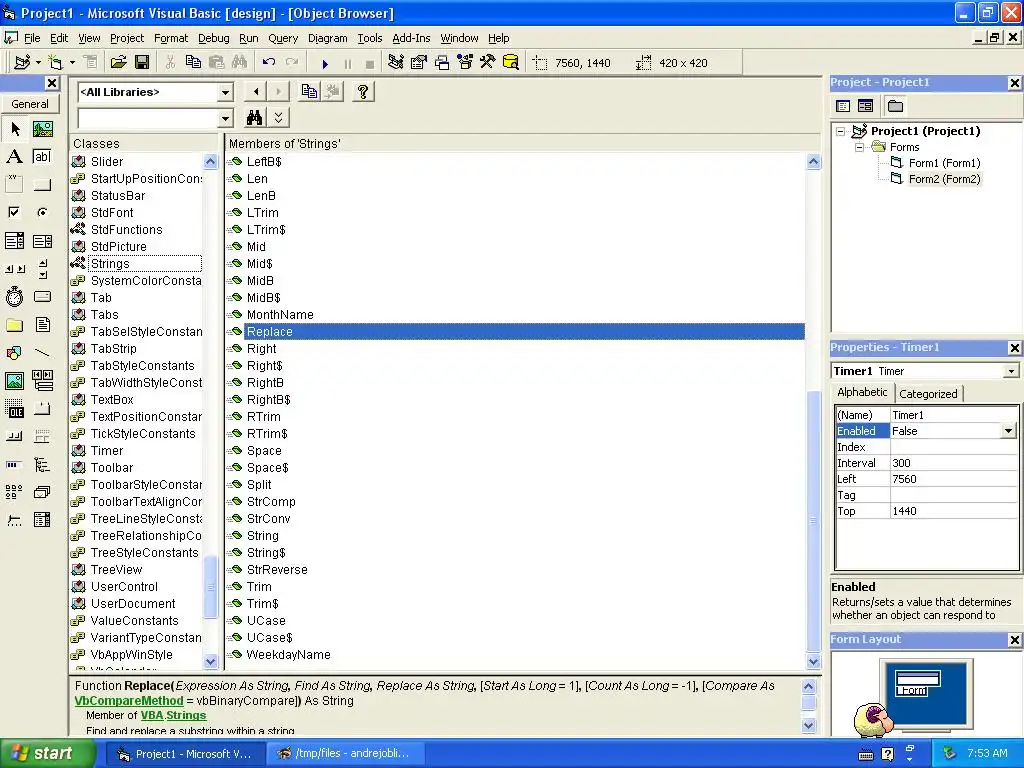The width and height of the screenshot is (1024, 768).
Task: Select the DirListBox folder control in toolbox
Action: pos(15,325)
